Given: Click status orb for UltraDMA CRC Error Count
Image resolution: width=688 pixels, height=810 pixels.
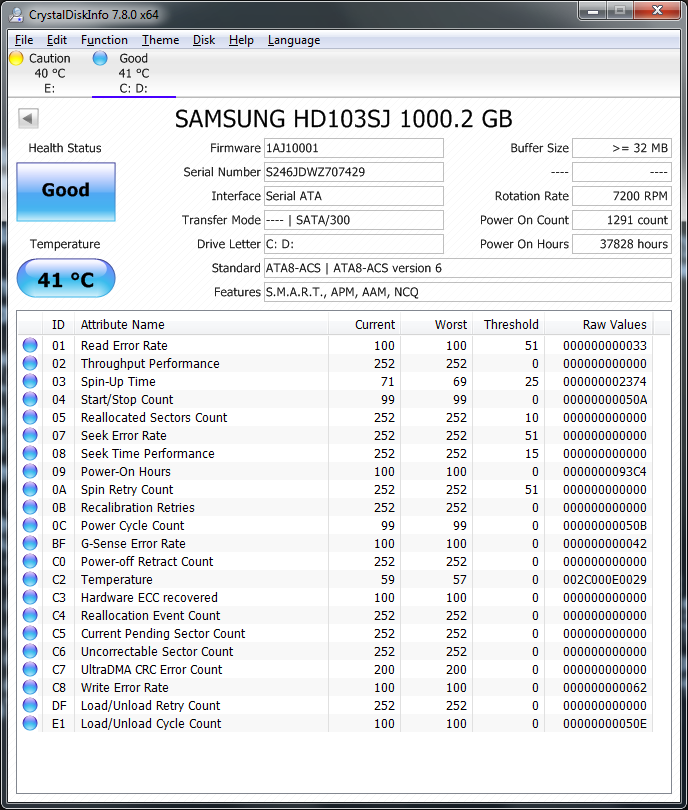Looking at the screenshot, I should 30,669.
